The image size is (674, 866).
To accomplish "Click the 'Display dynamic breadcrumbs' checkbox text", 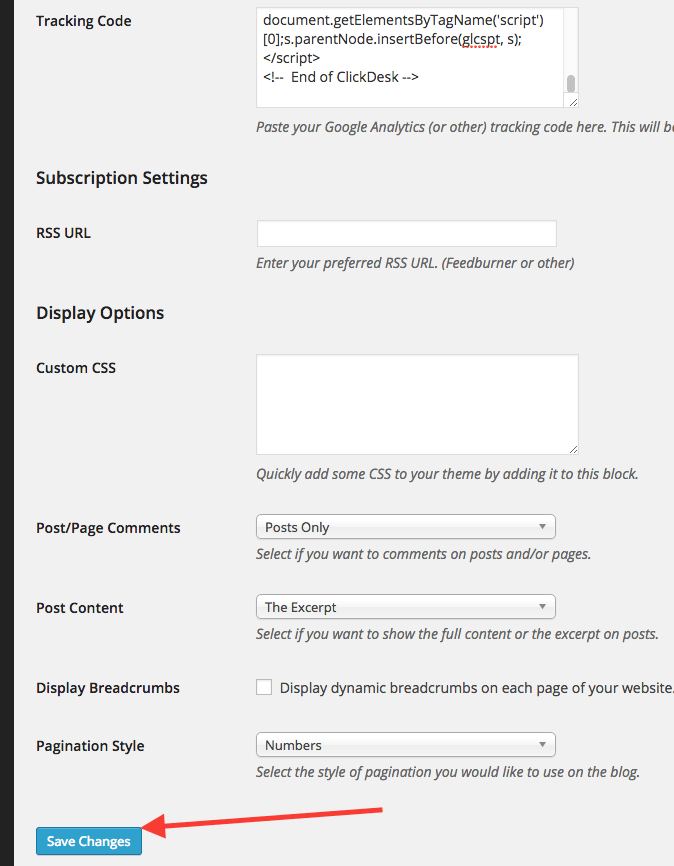I will (477, 688).
